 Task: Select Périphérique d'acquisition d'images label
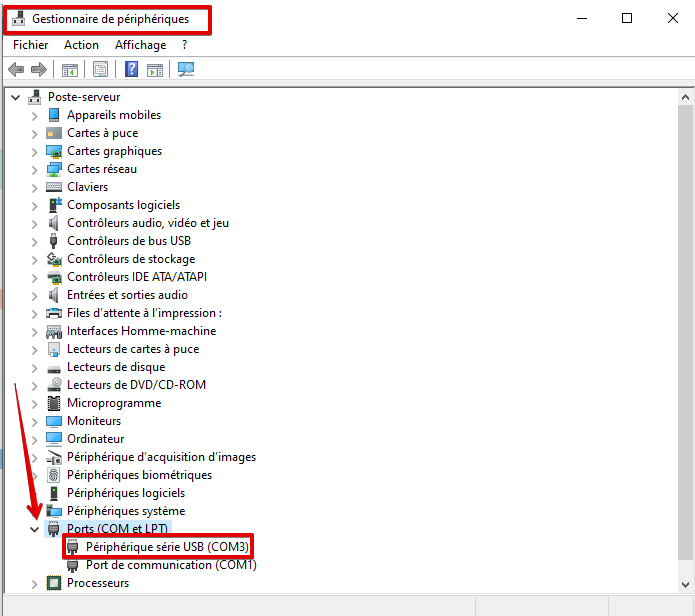click(161, 457)
